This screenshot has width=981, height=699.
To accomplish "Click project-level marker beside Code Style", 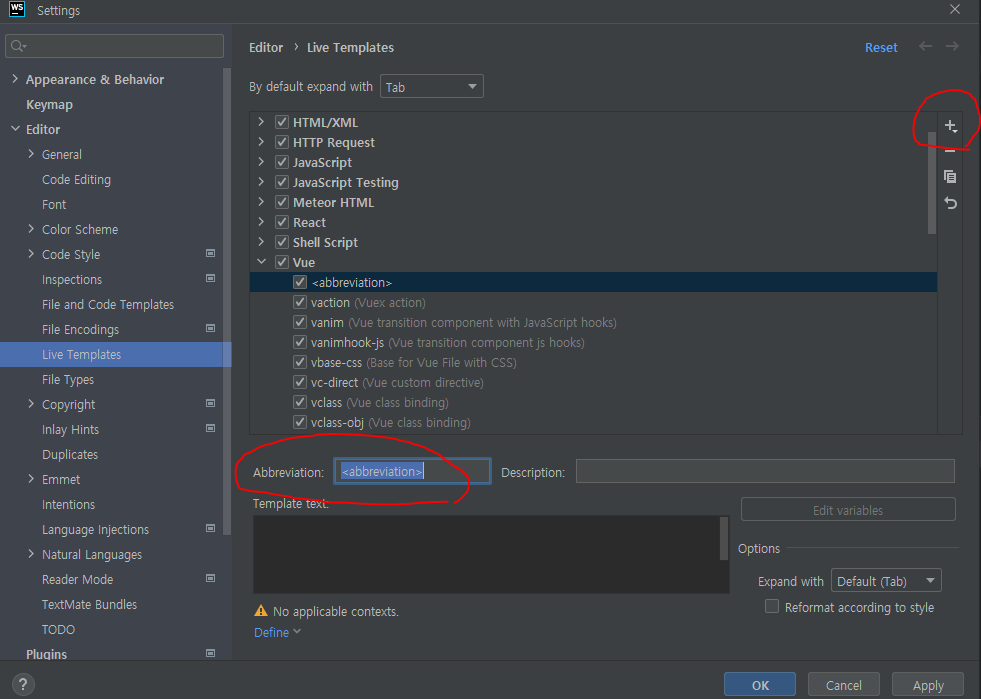I will tap(210, 253).
